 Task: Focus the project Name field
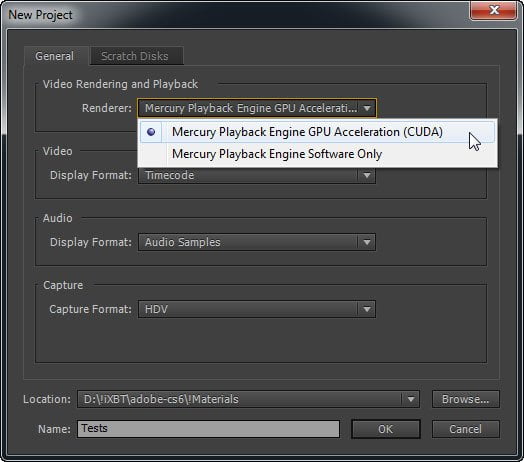tap(208, 429)
